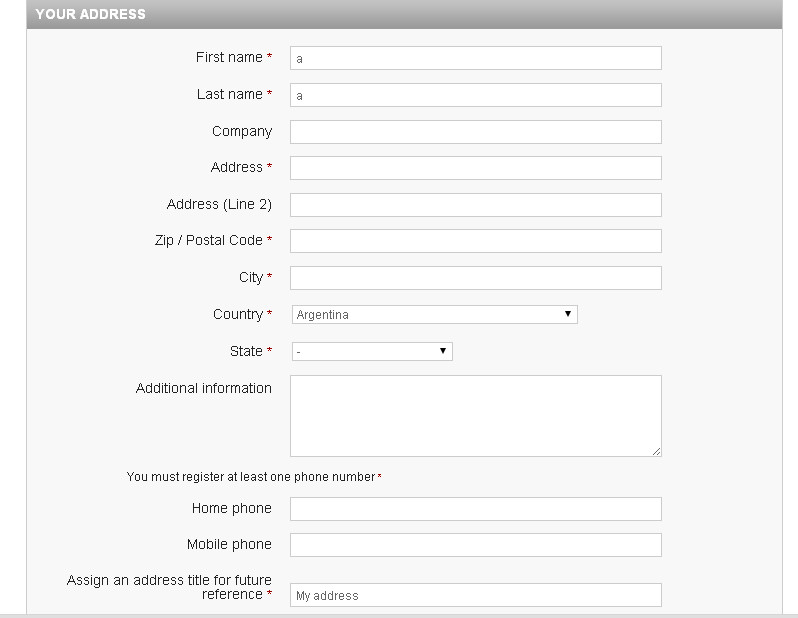Click the Mobile phone label
The width and height of the screenshot is (798, 618).
click(x=229, y=545)
